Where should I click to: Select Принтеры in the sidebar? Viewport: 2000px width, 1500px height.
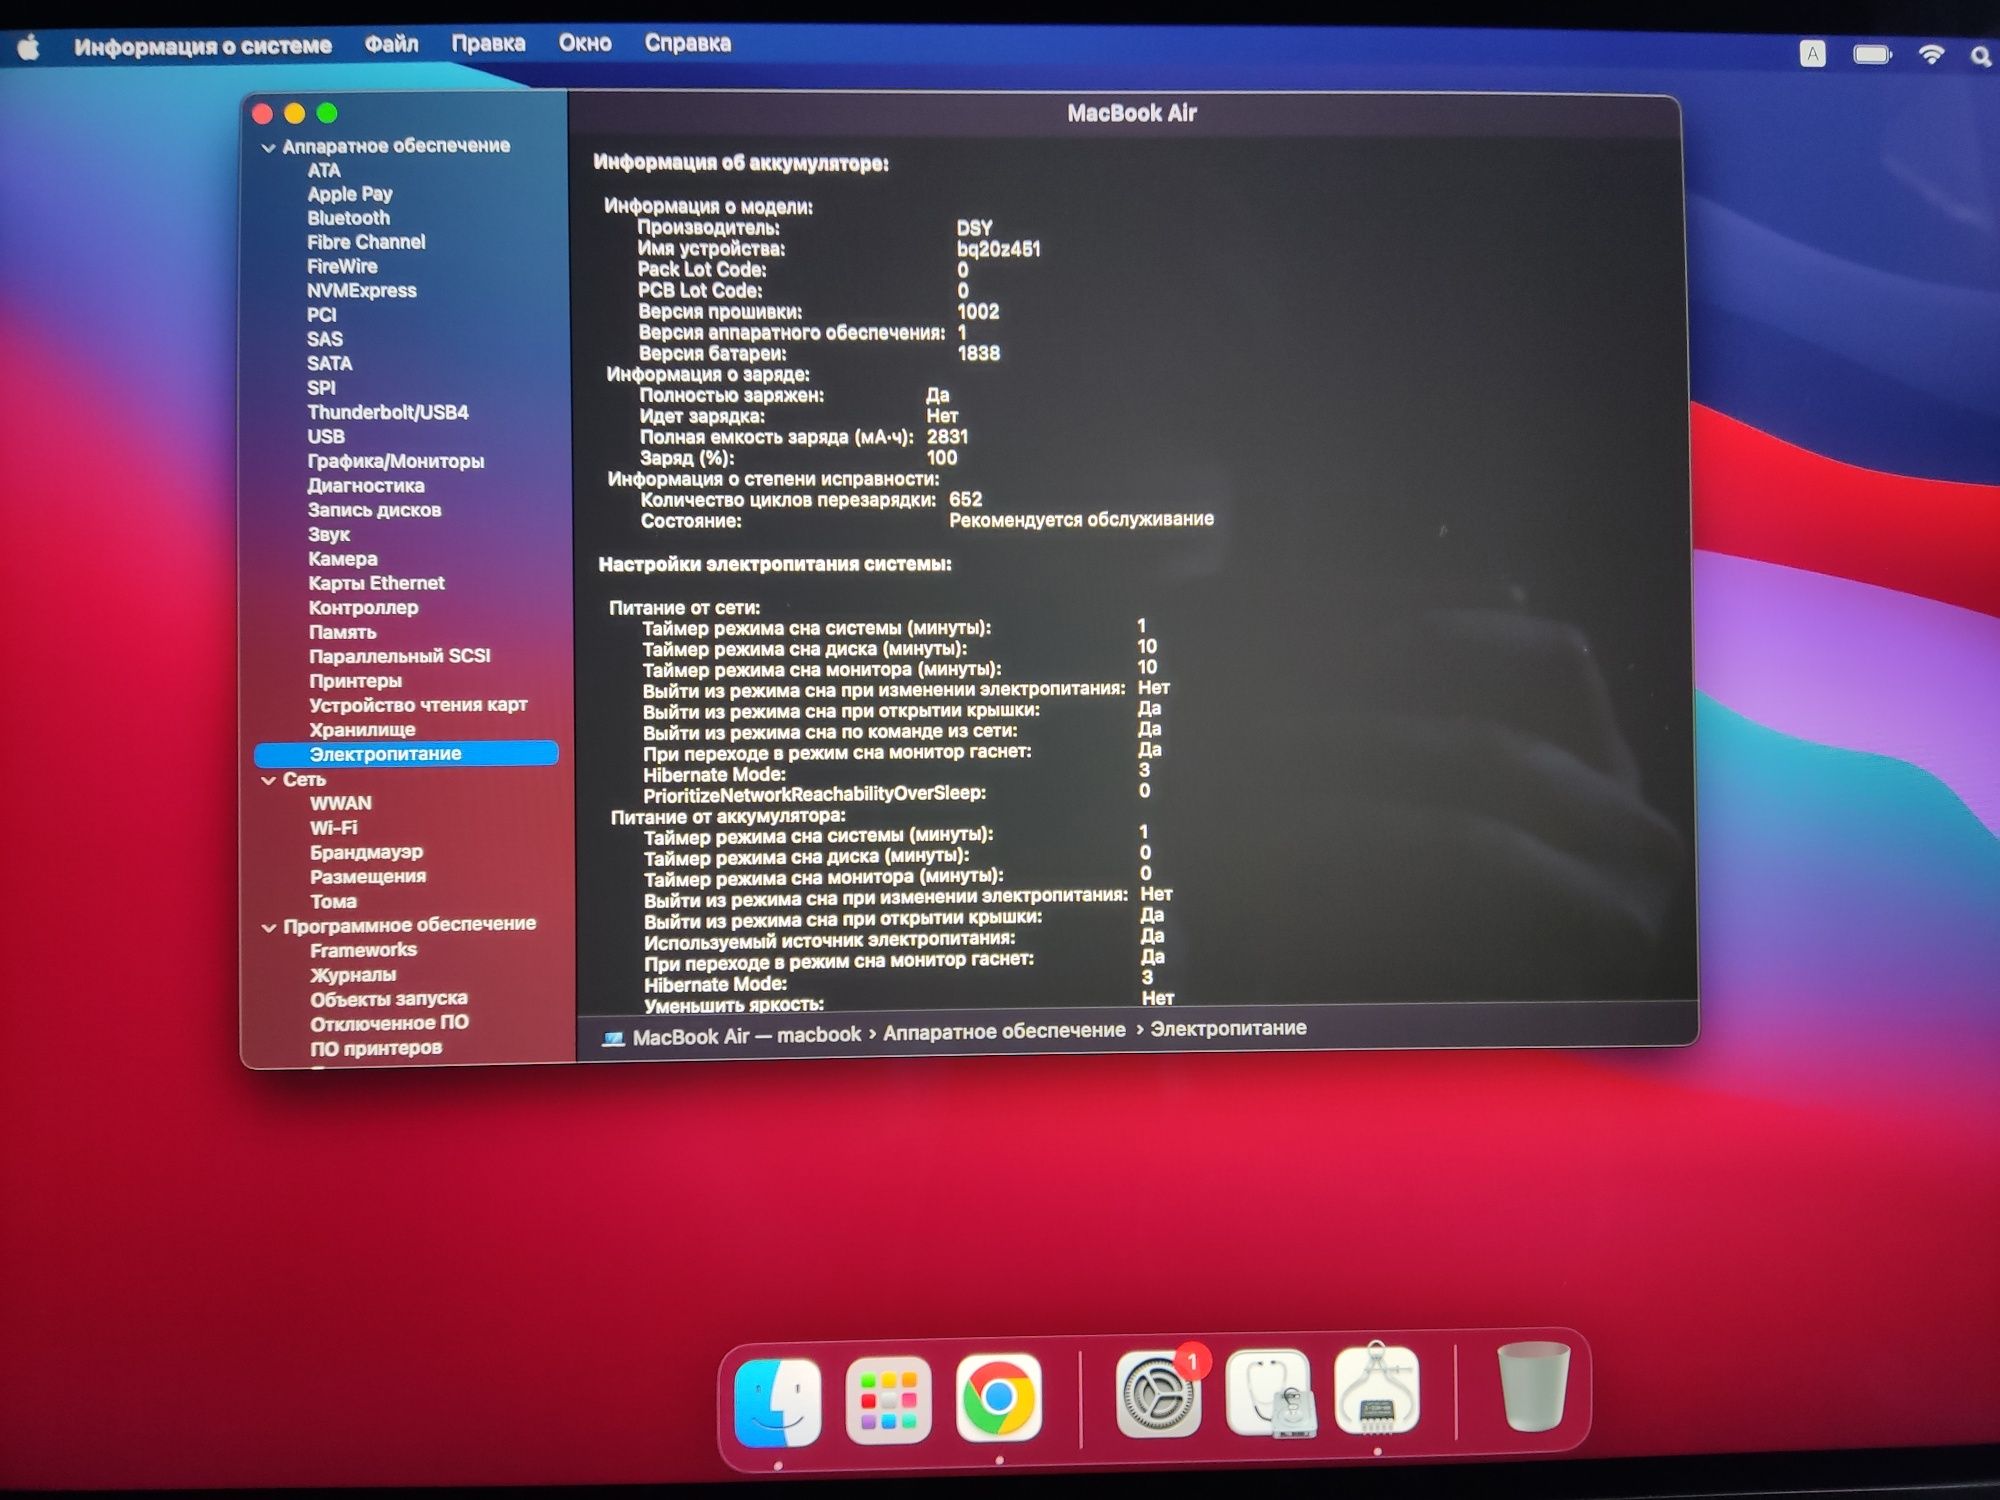[356, 681]
